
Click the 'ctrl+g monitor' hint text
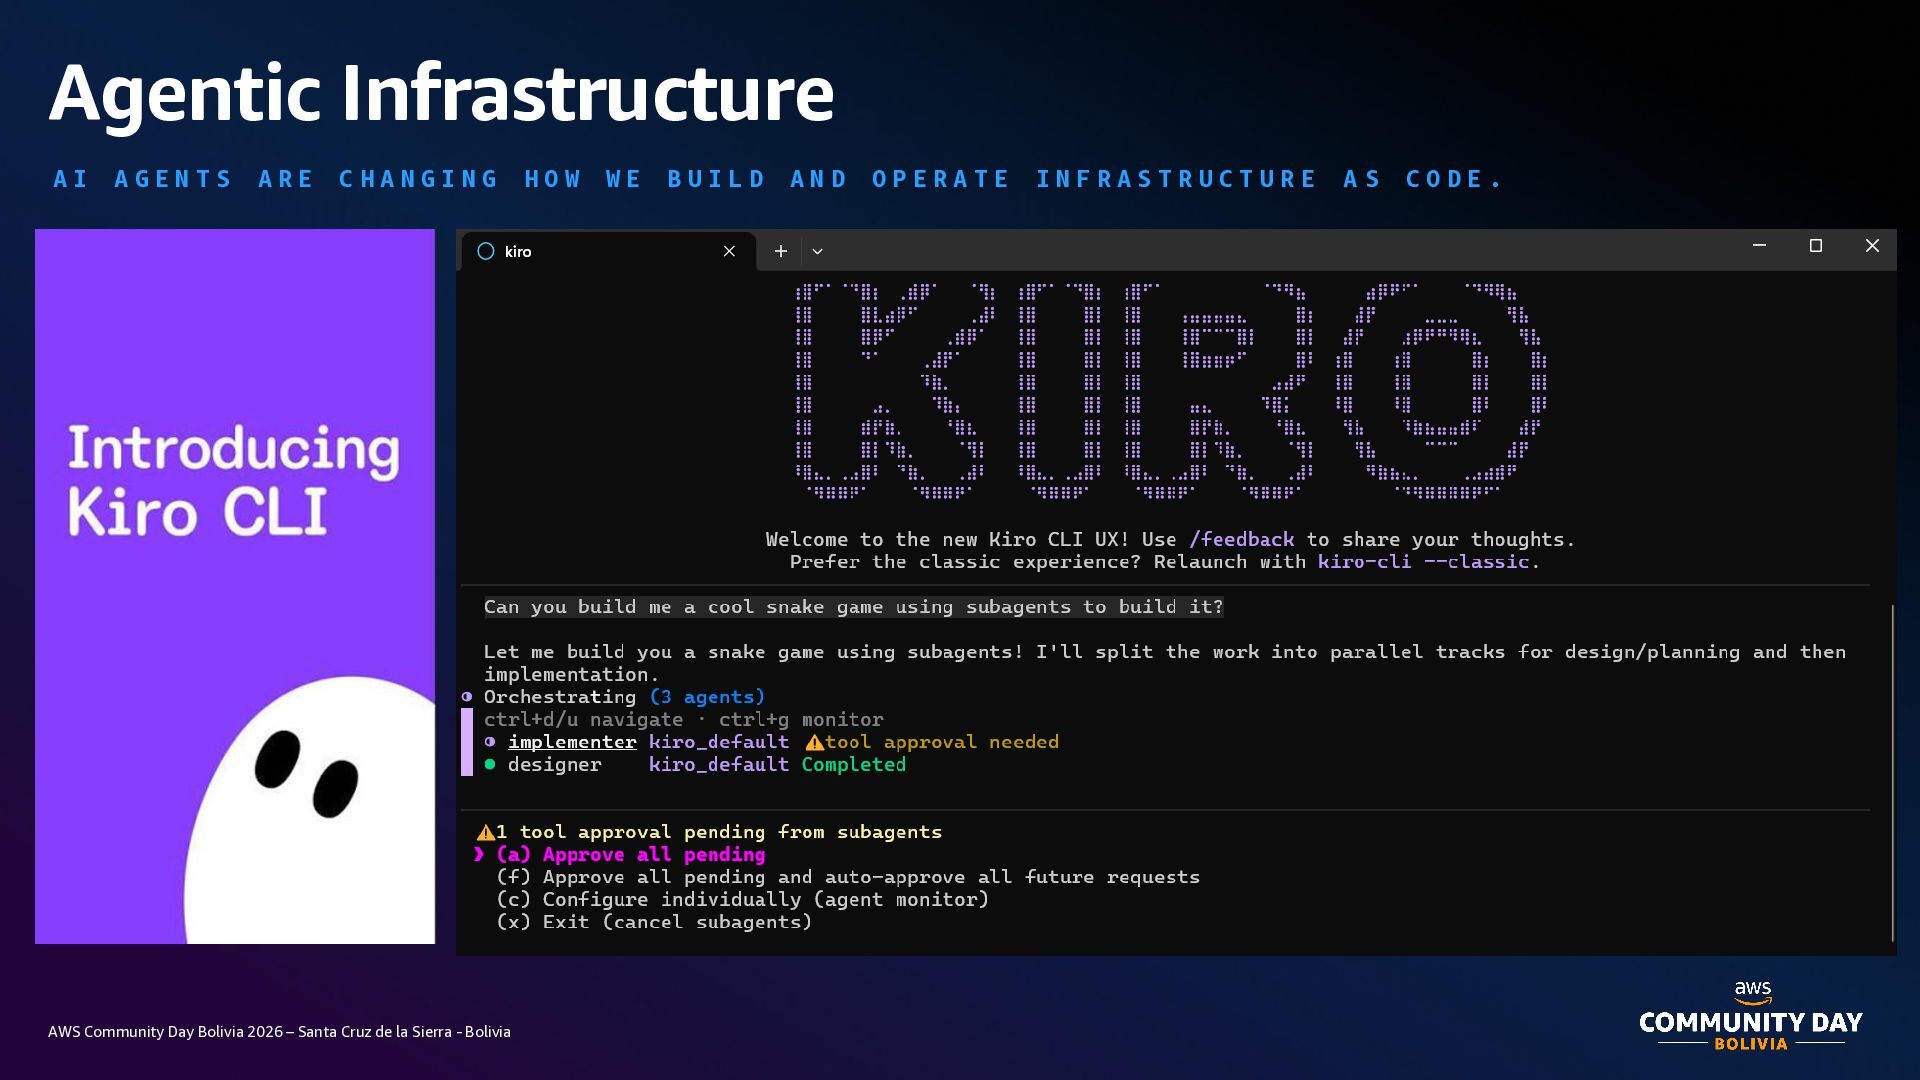(x=801, y=720)
